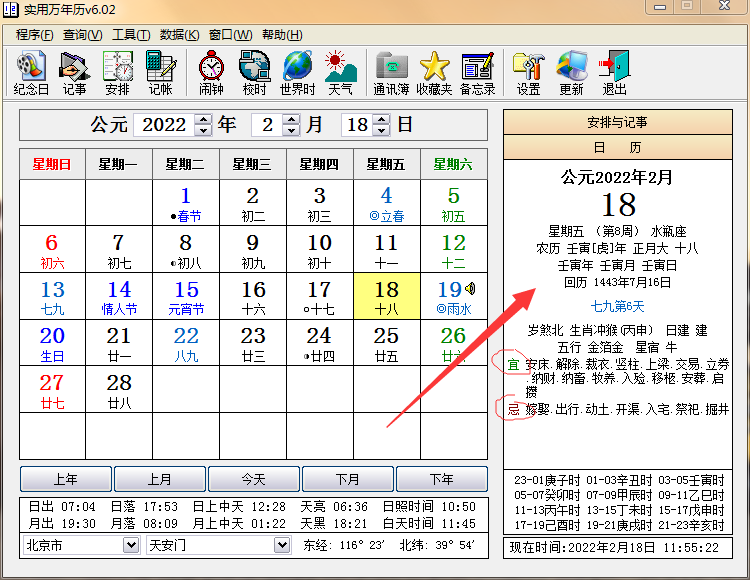Open the 闹钟 alarm clock tool
750x580 pixels.
pyautogui.click(x=211, y=72)
